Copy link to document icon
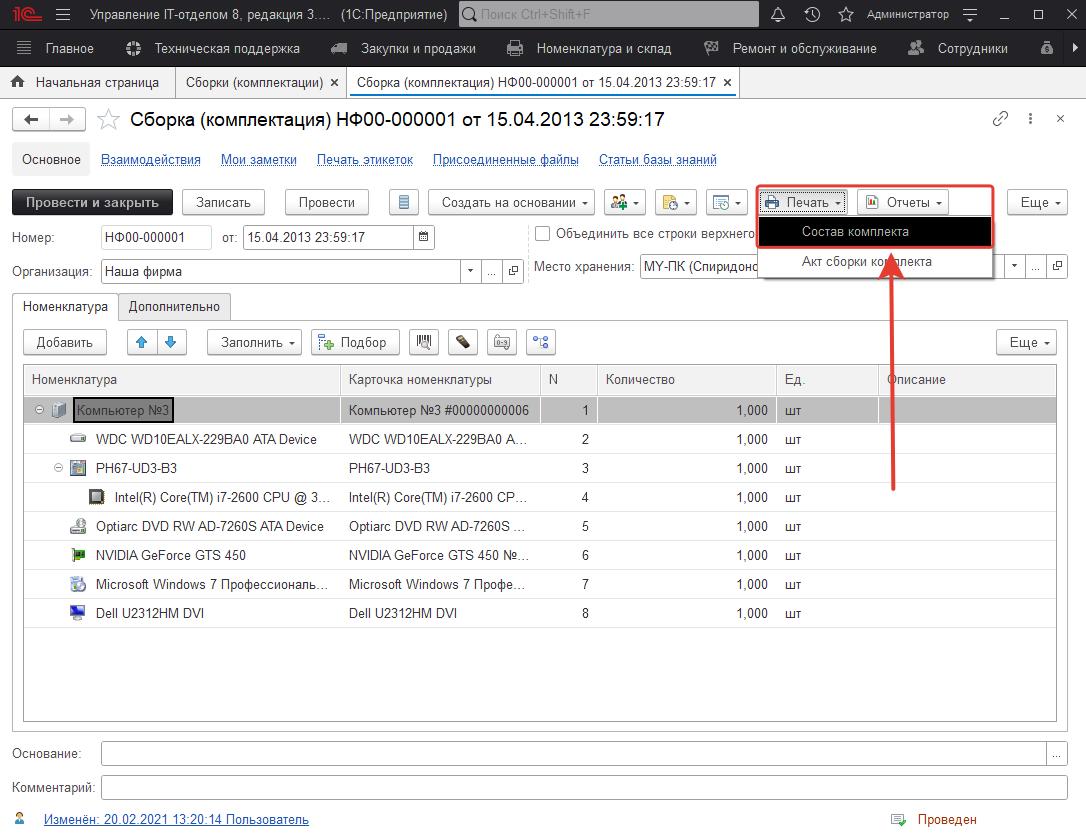Image resolution: width=1086 pixels, height=840 pixels. click(x=1000, y=119)
